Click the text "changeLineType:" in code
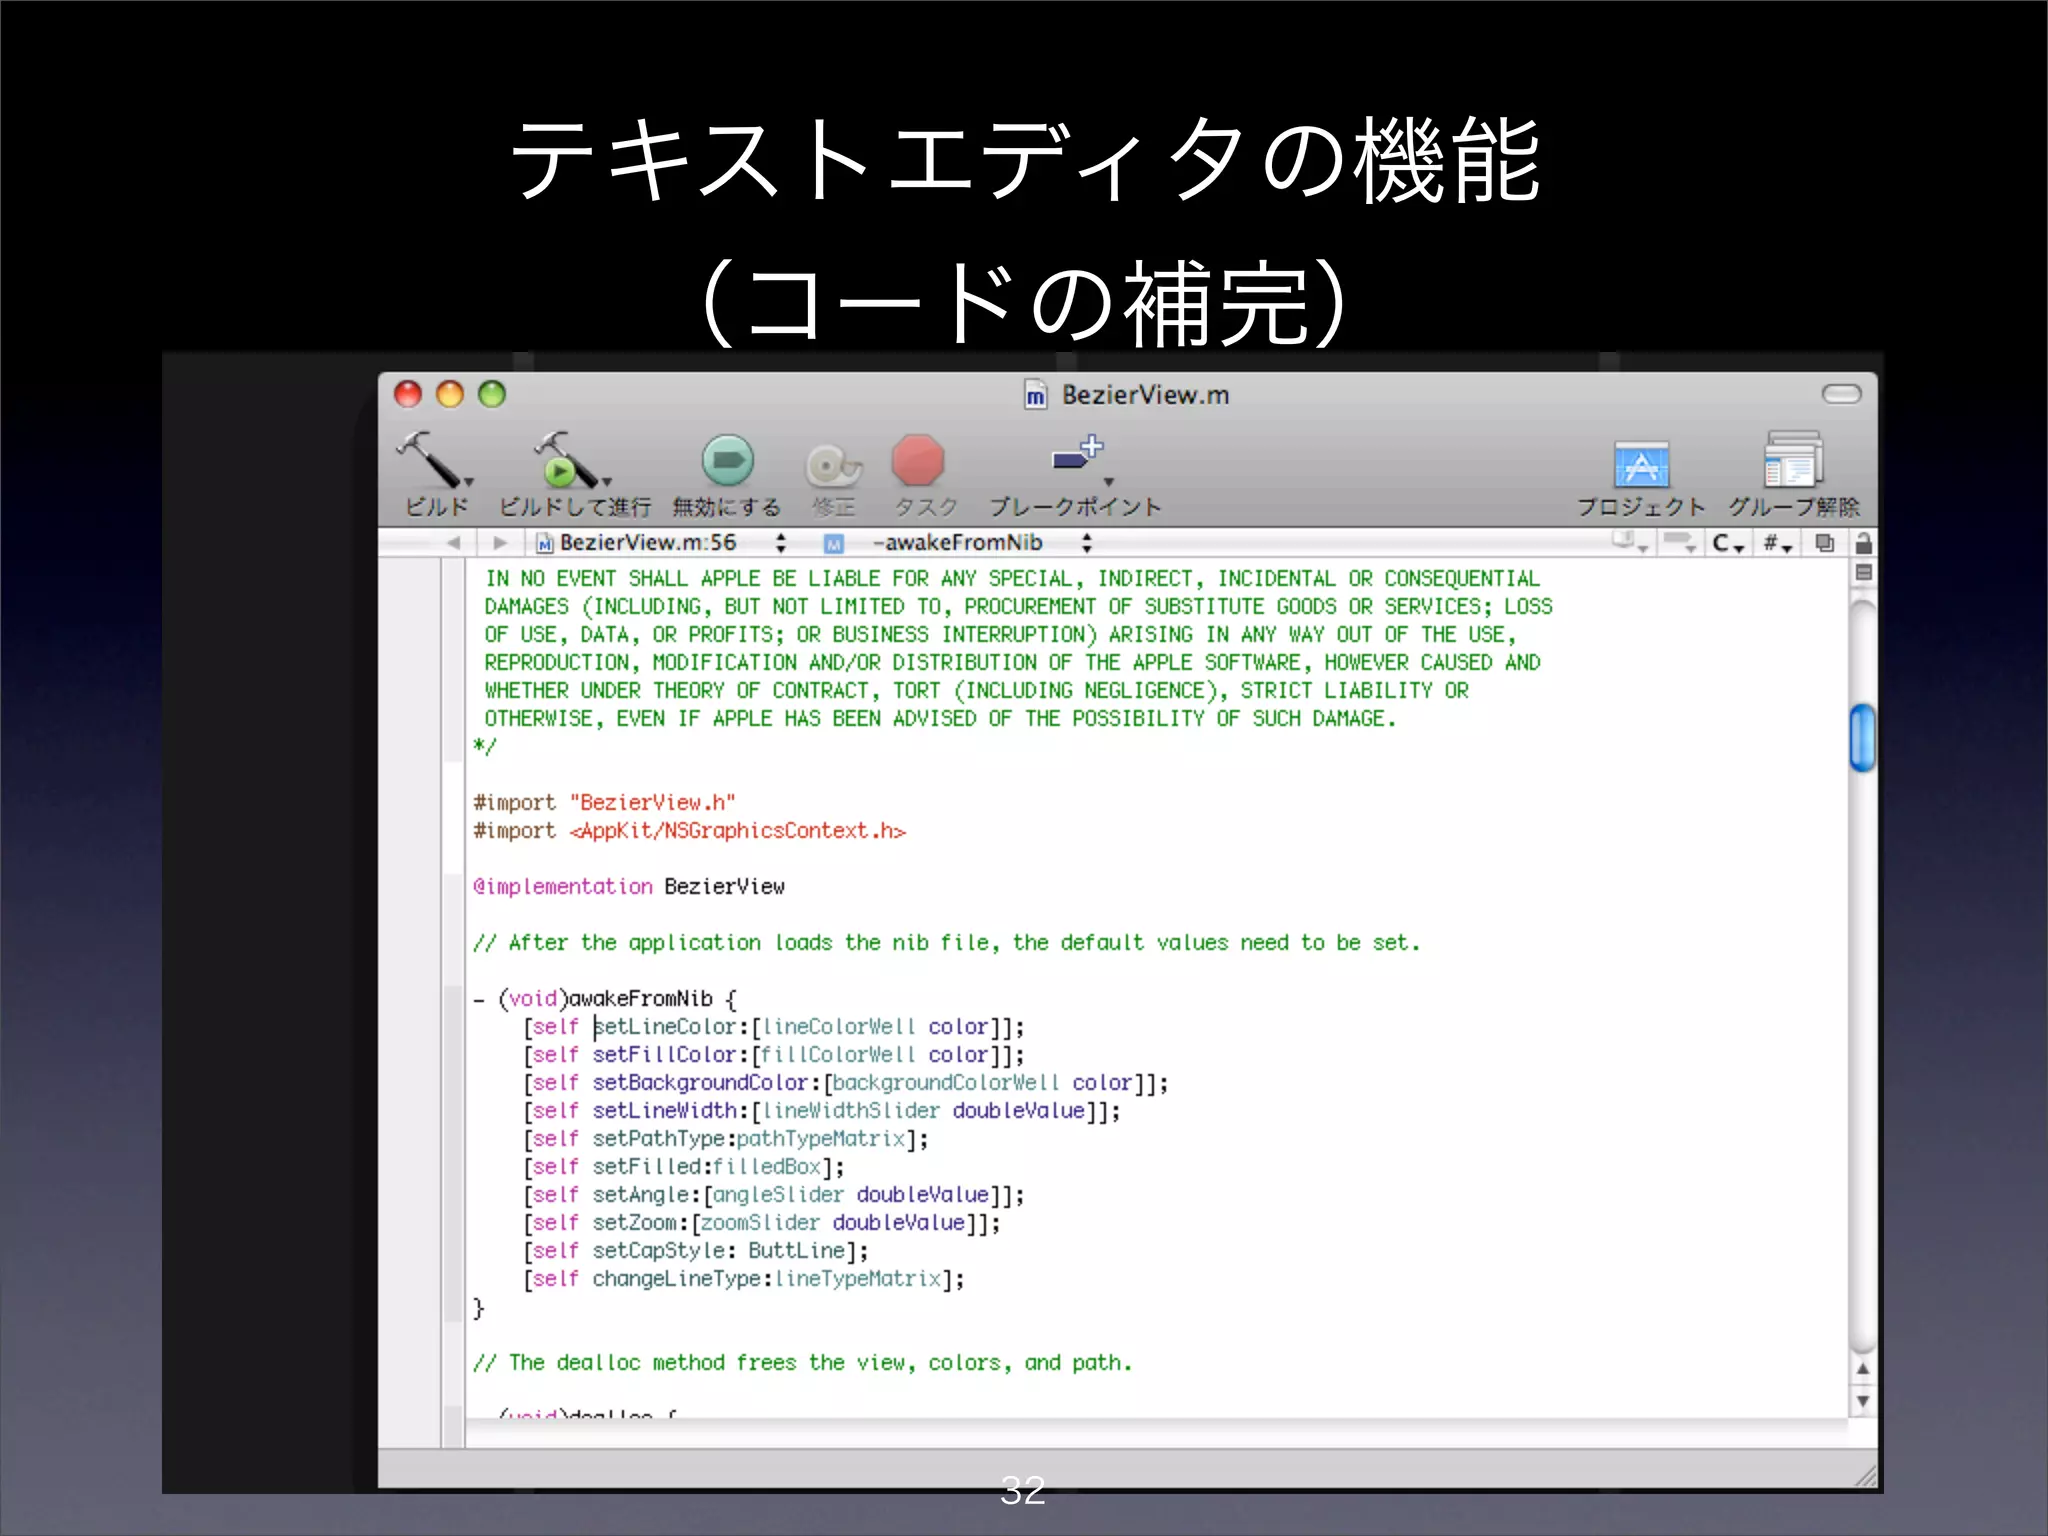Viewport: 2048px width, 1536px height. (x=682, y=1279)
